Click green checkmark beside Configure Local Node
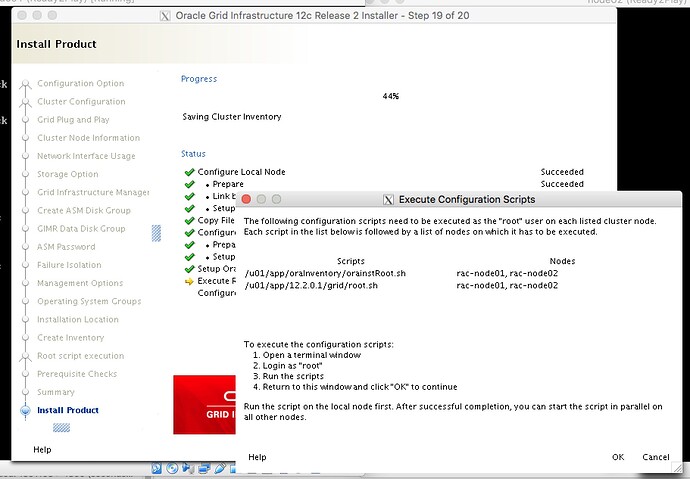 point(189,172)
